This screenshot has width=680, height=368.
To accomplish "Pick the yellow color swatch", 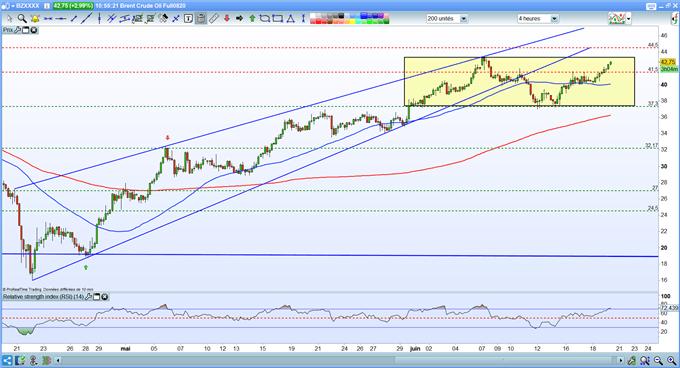I will tap(352, 21).
